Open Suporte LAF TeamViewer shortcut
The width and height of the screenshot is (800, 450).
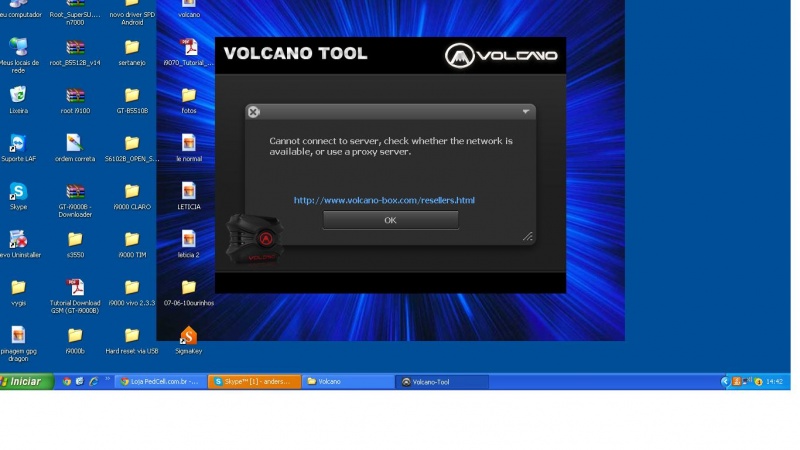[18, 148]
